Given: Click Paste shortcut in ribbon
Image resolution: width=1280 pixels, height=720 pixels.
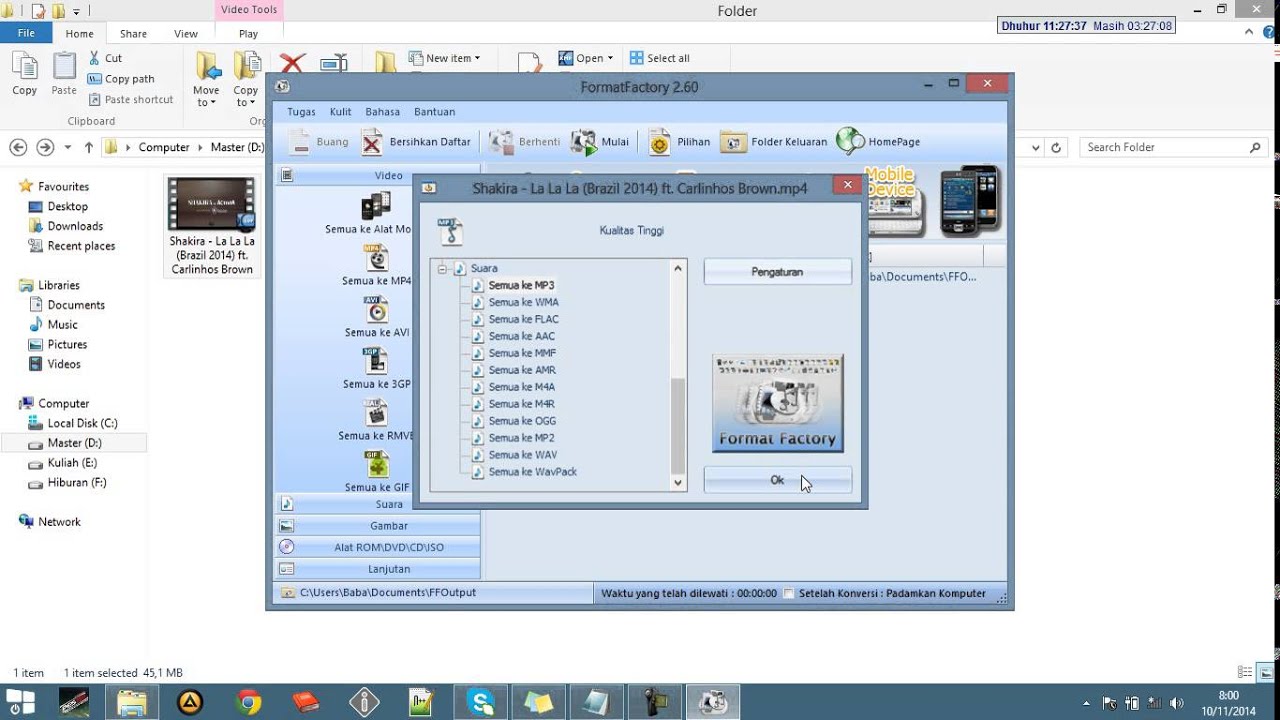Looking at the screenshot, I should pyautogui.click(x=130, y=100).
